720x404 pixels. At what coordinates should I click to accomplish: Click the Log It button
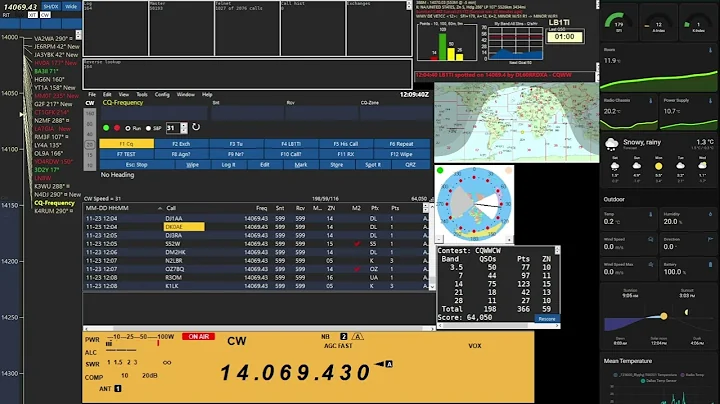228,165
